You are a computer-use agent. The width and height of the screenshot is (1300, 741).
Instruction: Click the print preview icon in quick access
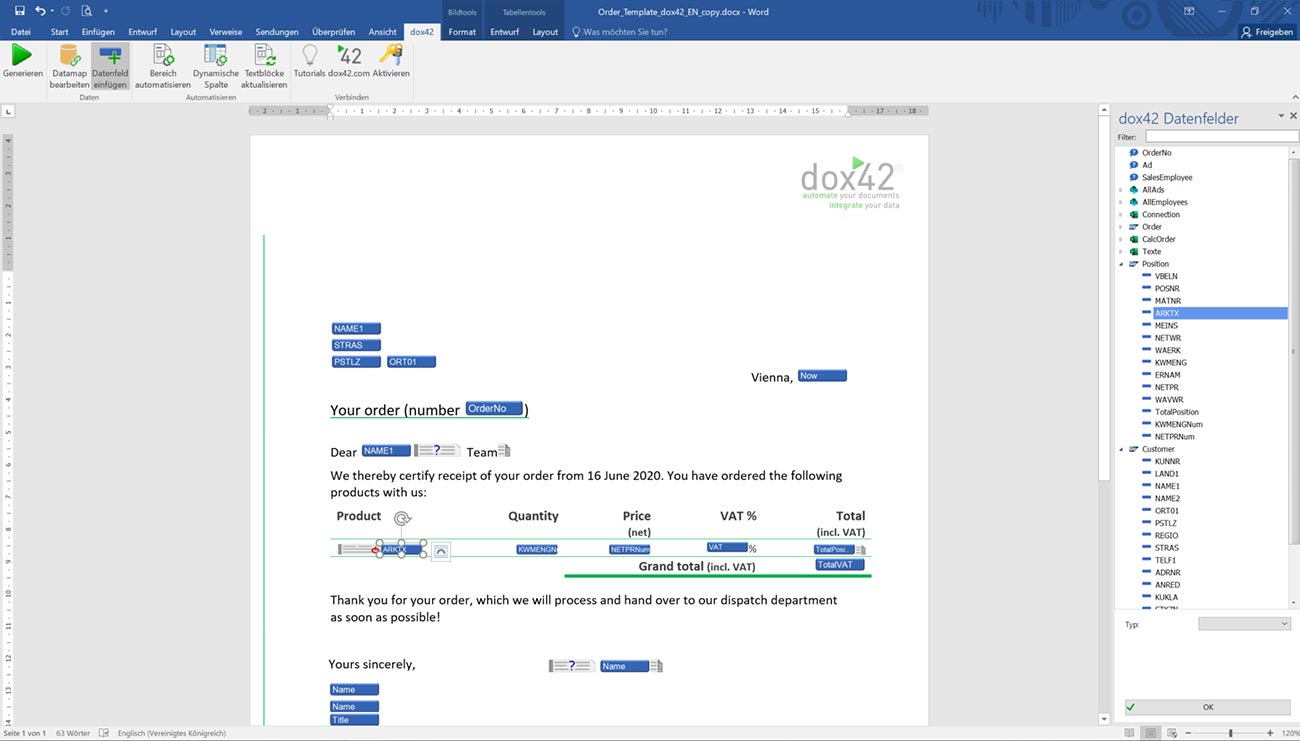(87, 11)
